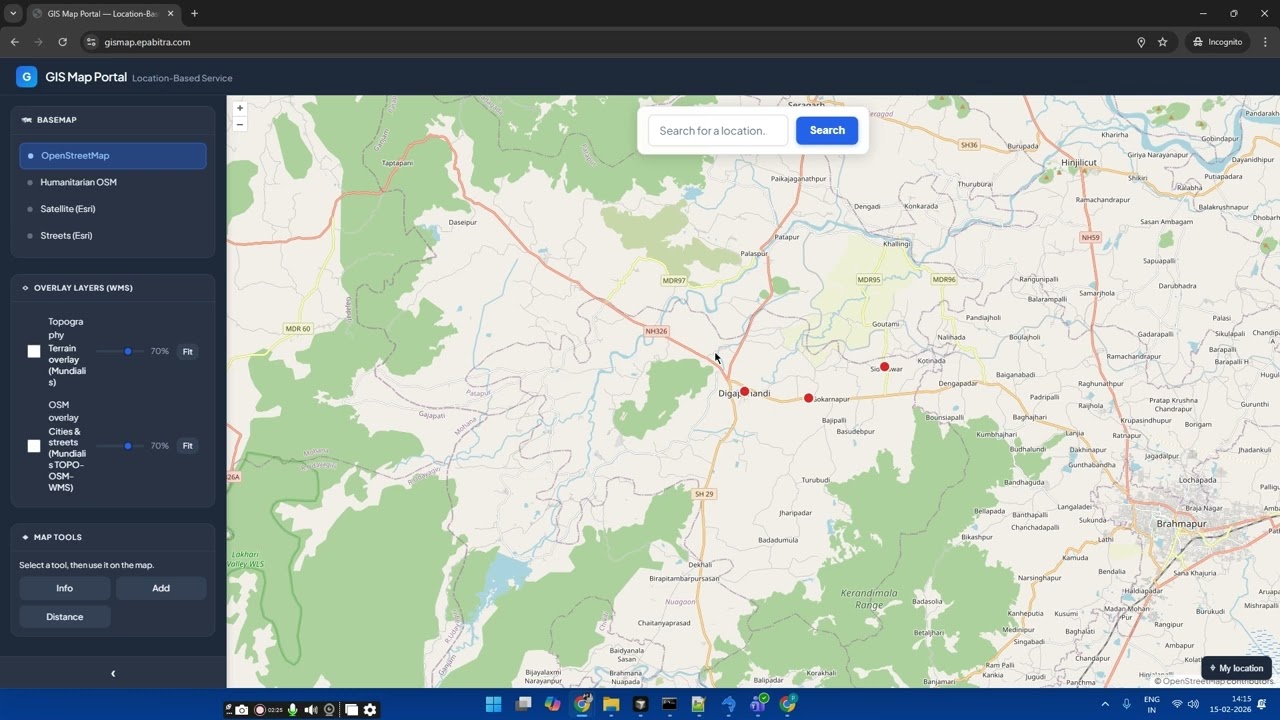Viewport: 1280px width, 720px height.
Task: Select the Satellite (Esri) basemap
Action: [x=113, y=209]
